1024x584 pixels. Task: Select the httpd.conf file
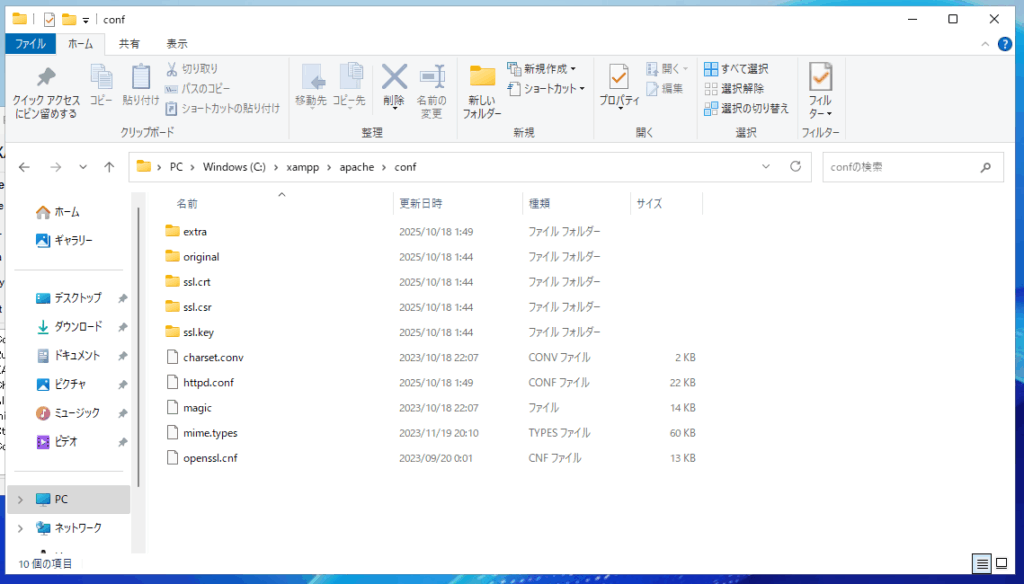tap(208, 382)
